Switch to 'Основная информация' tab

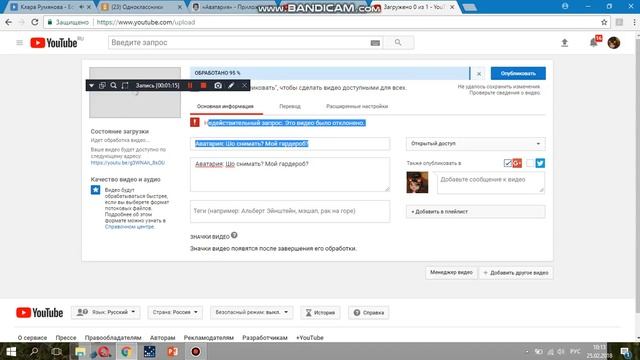click(x=225, y=107)
